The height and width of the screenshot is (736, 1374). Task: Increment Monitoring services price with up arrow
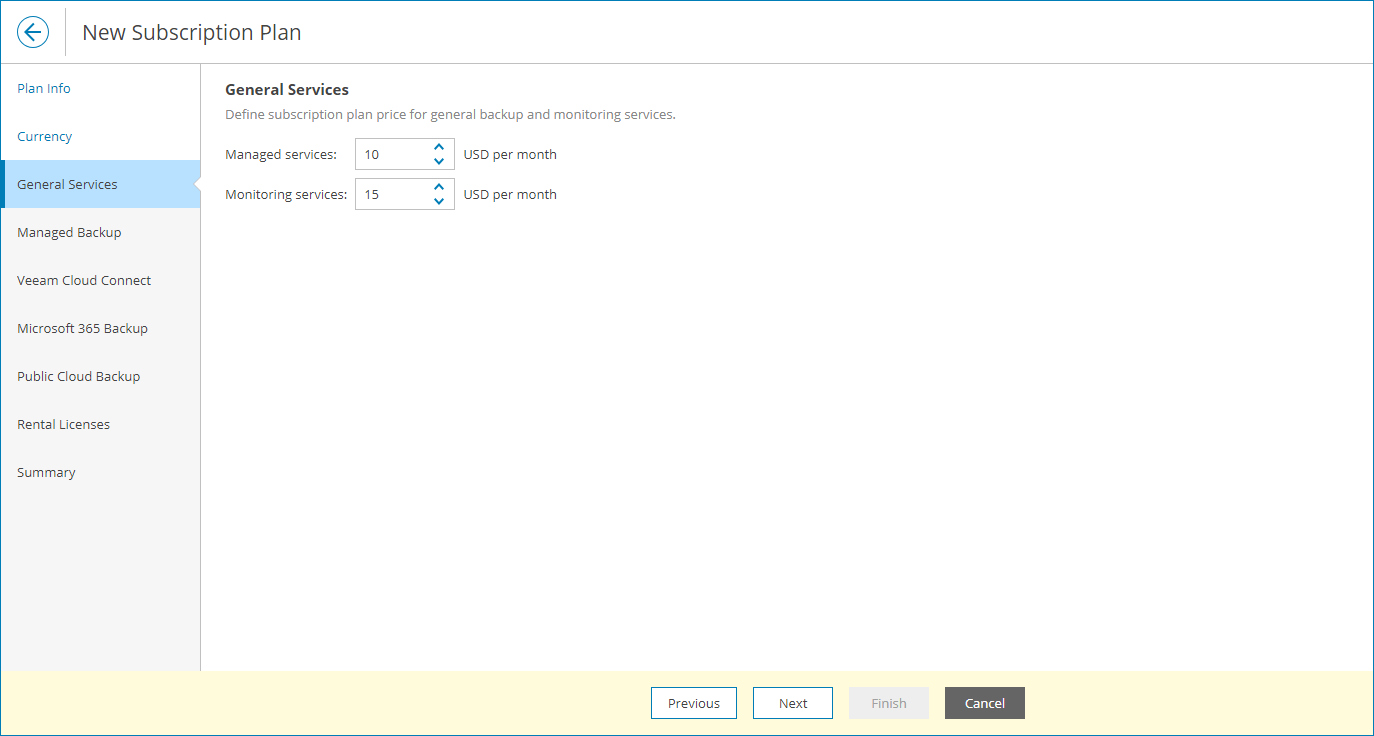438,187
